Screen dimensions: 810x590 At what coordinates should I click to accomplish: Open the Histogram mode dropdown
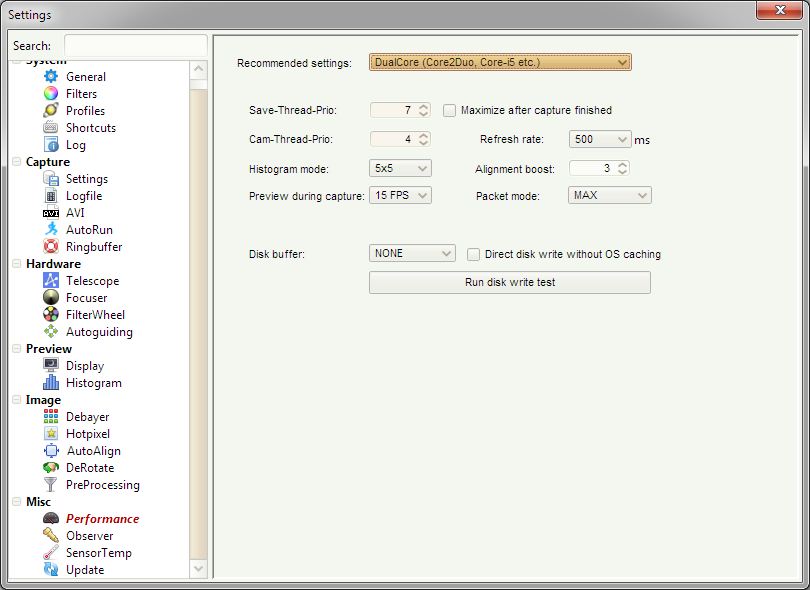(400, 168)
